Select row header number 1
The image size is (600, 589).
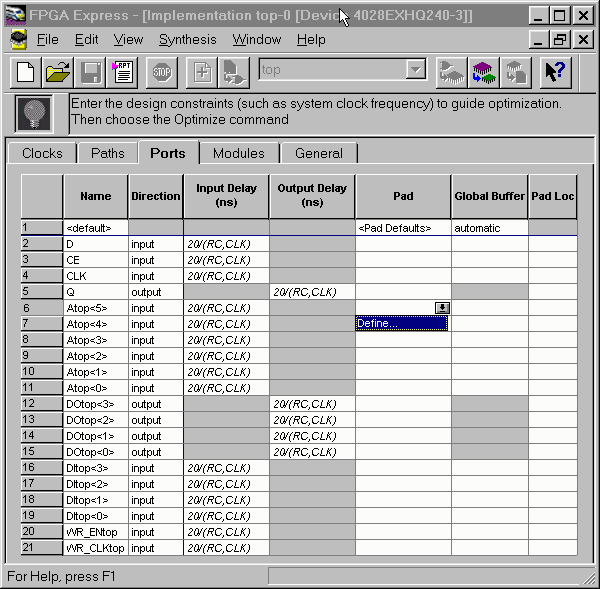coord(42,228)
